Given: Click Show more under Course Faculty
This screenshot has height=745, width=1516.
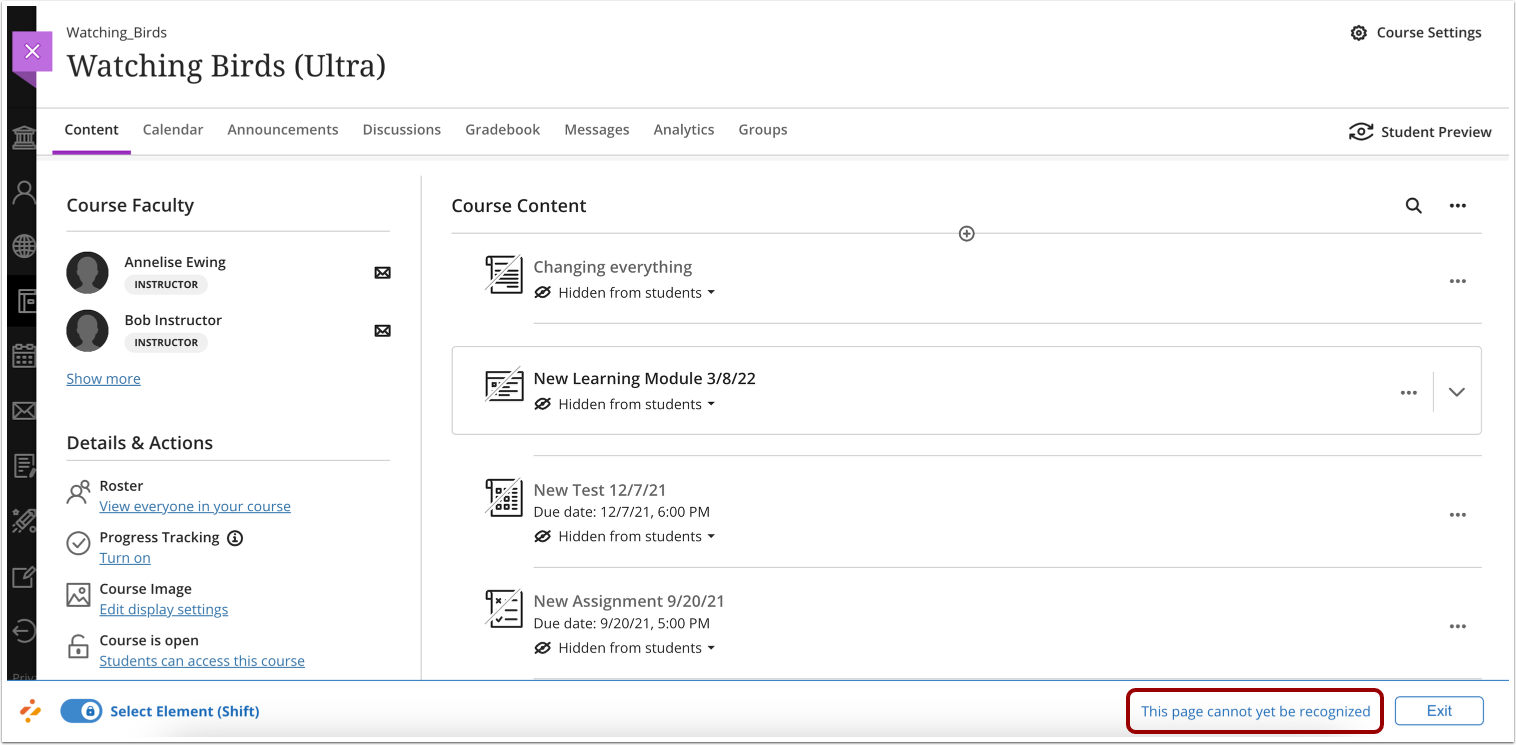Looking at the screenshot, I should pos(103,379).
